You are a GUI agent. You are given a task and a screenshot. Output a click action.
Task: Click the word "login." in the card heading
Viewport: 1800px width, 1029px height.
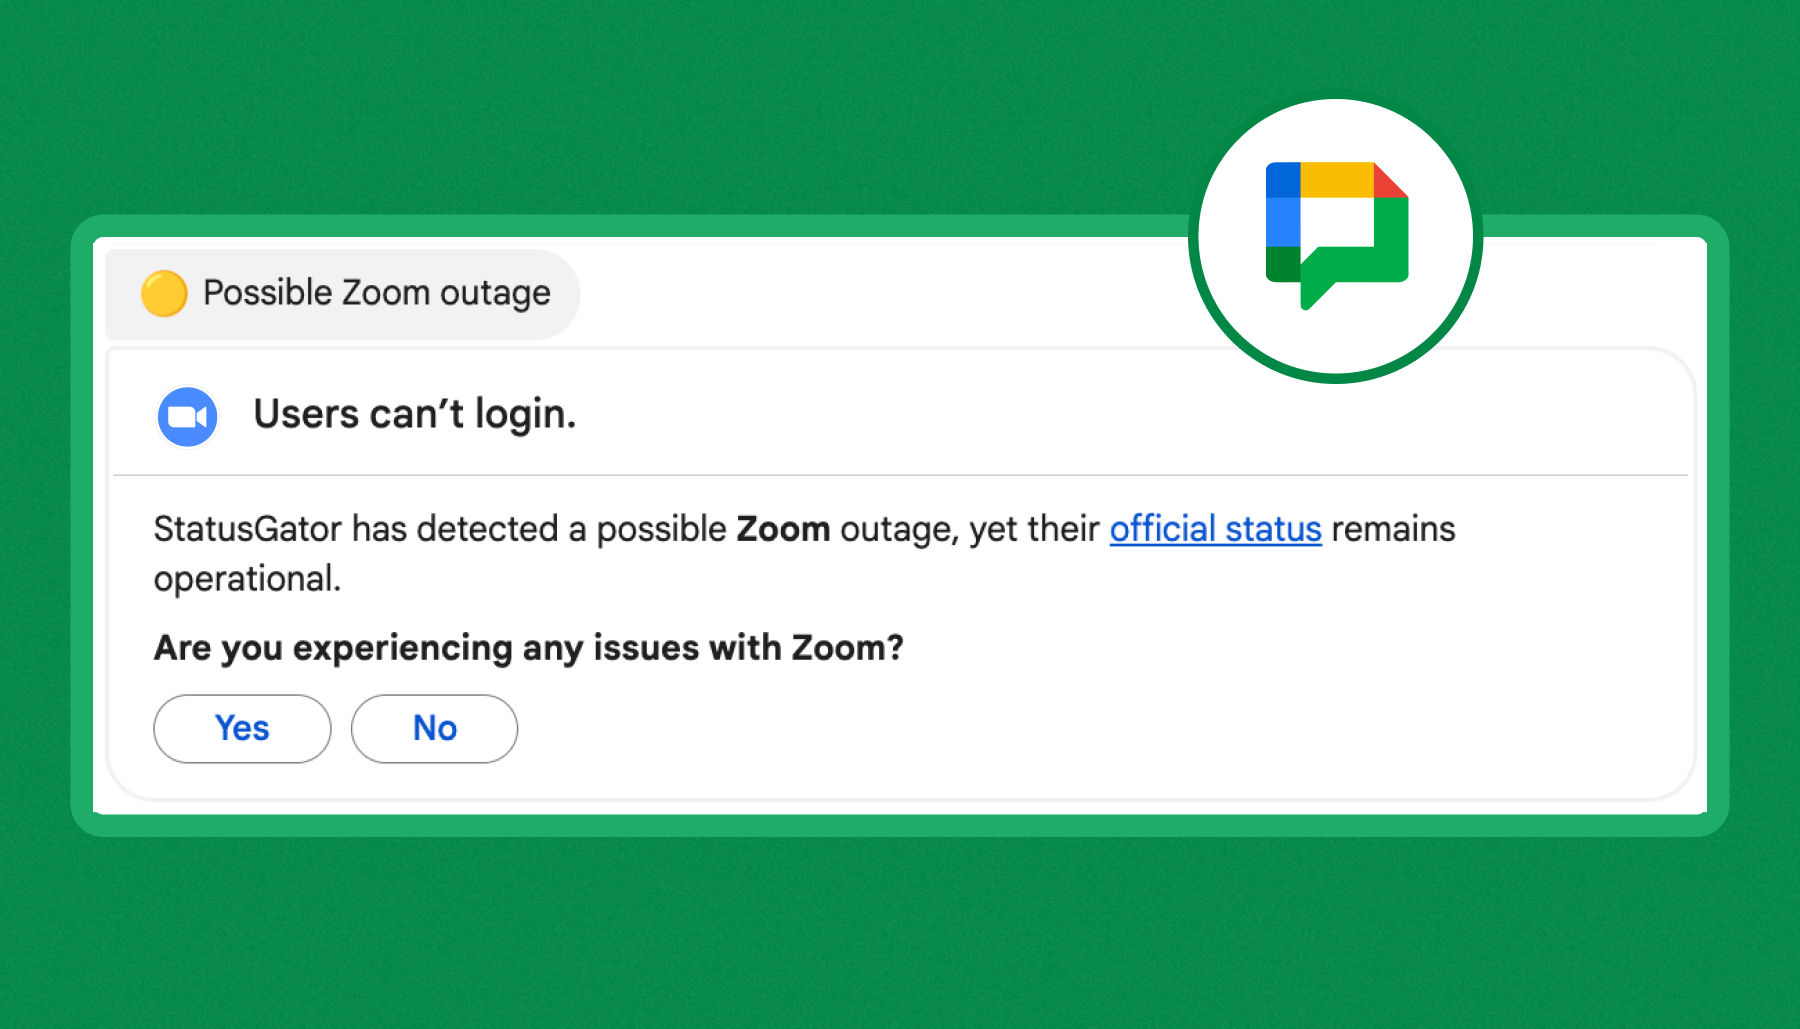point(525,414)
